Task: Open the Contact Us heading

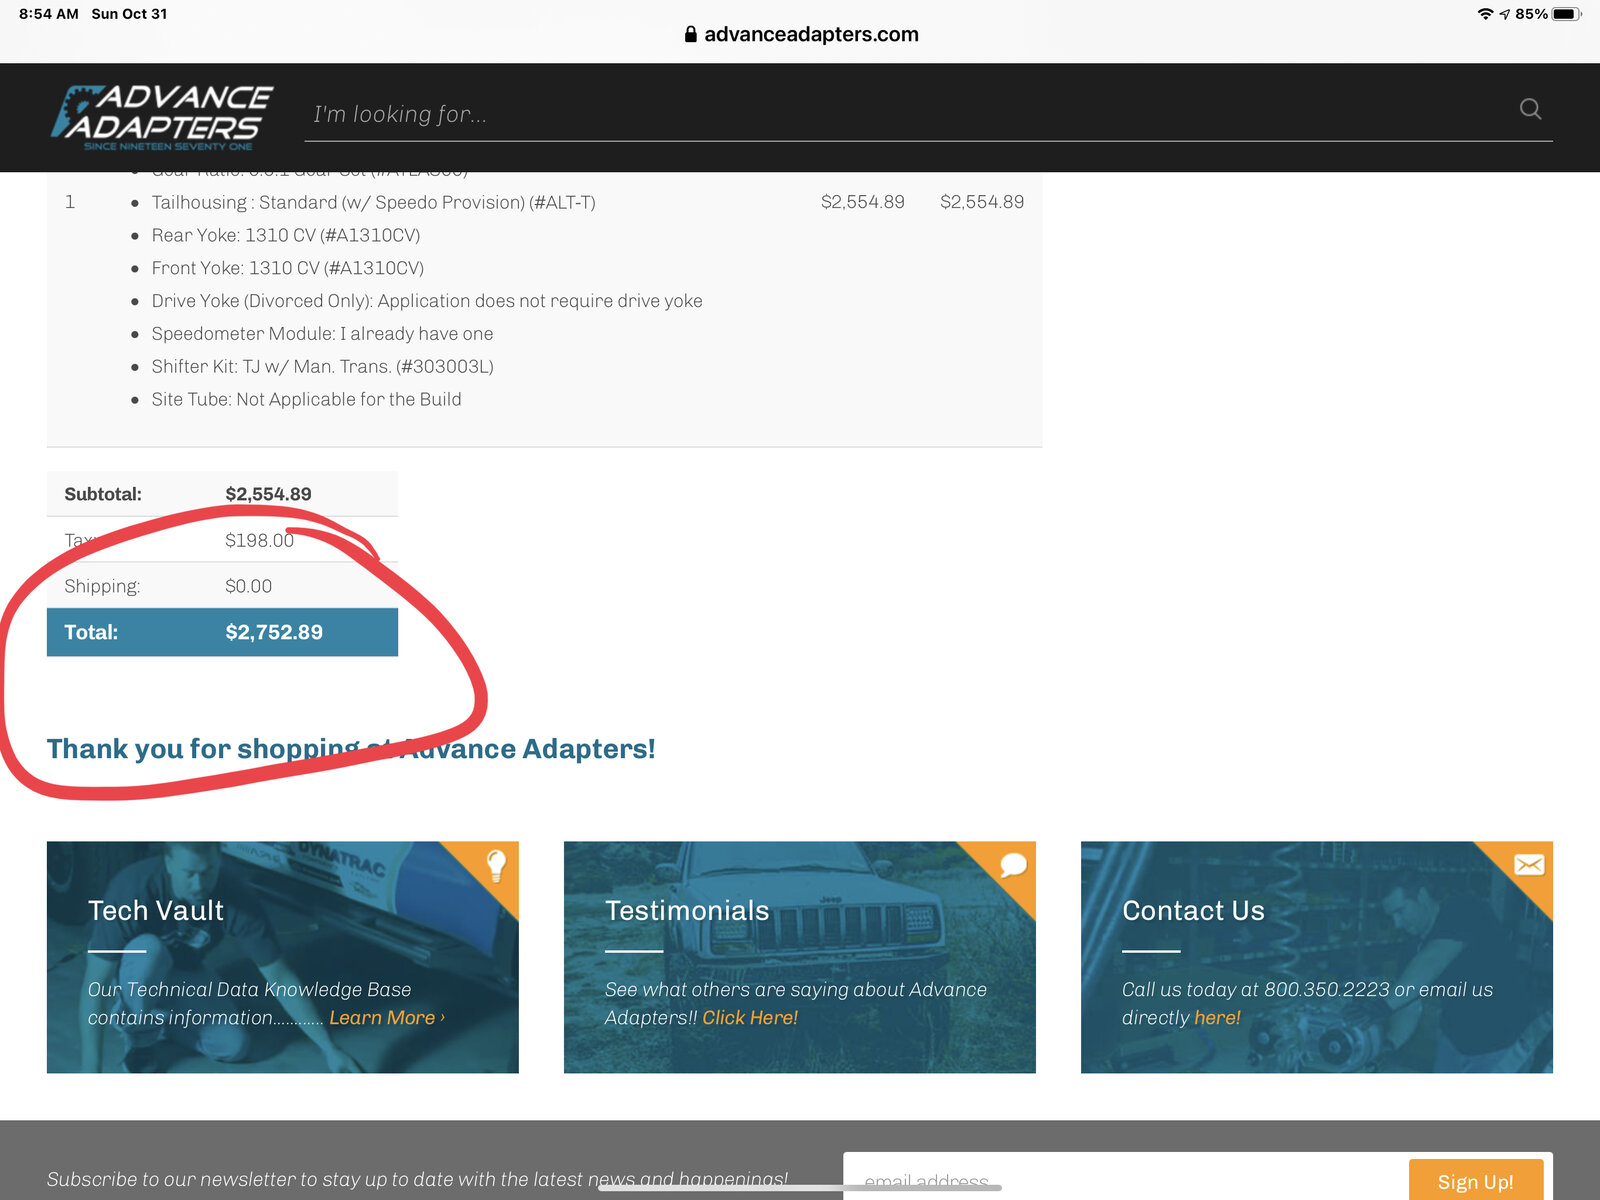Action: [x=1193, y=911]
